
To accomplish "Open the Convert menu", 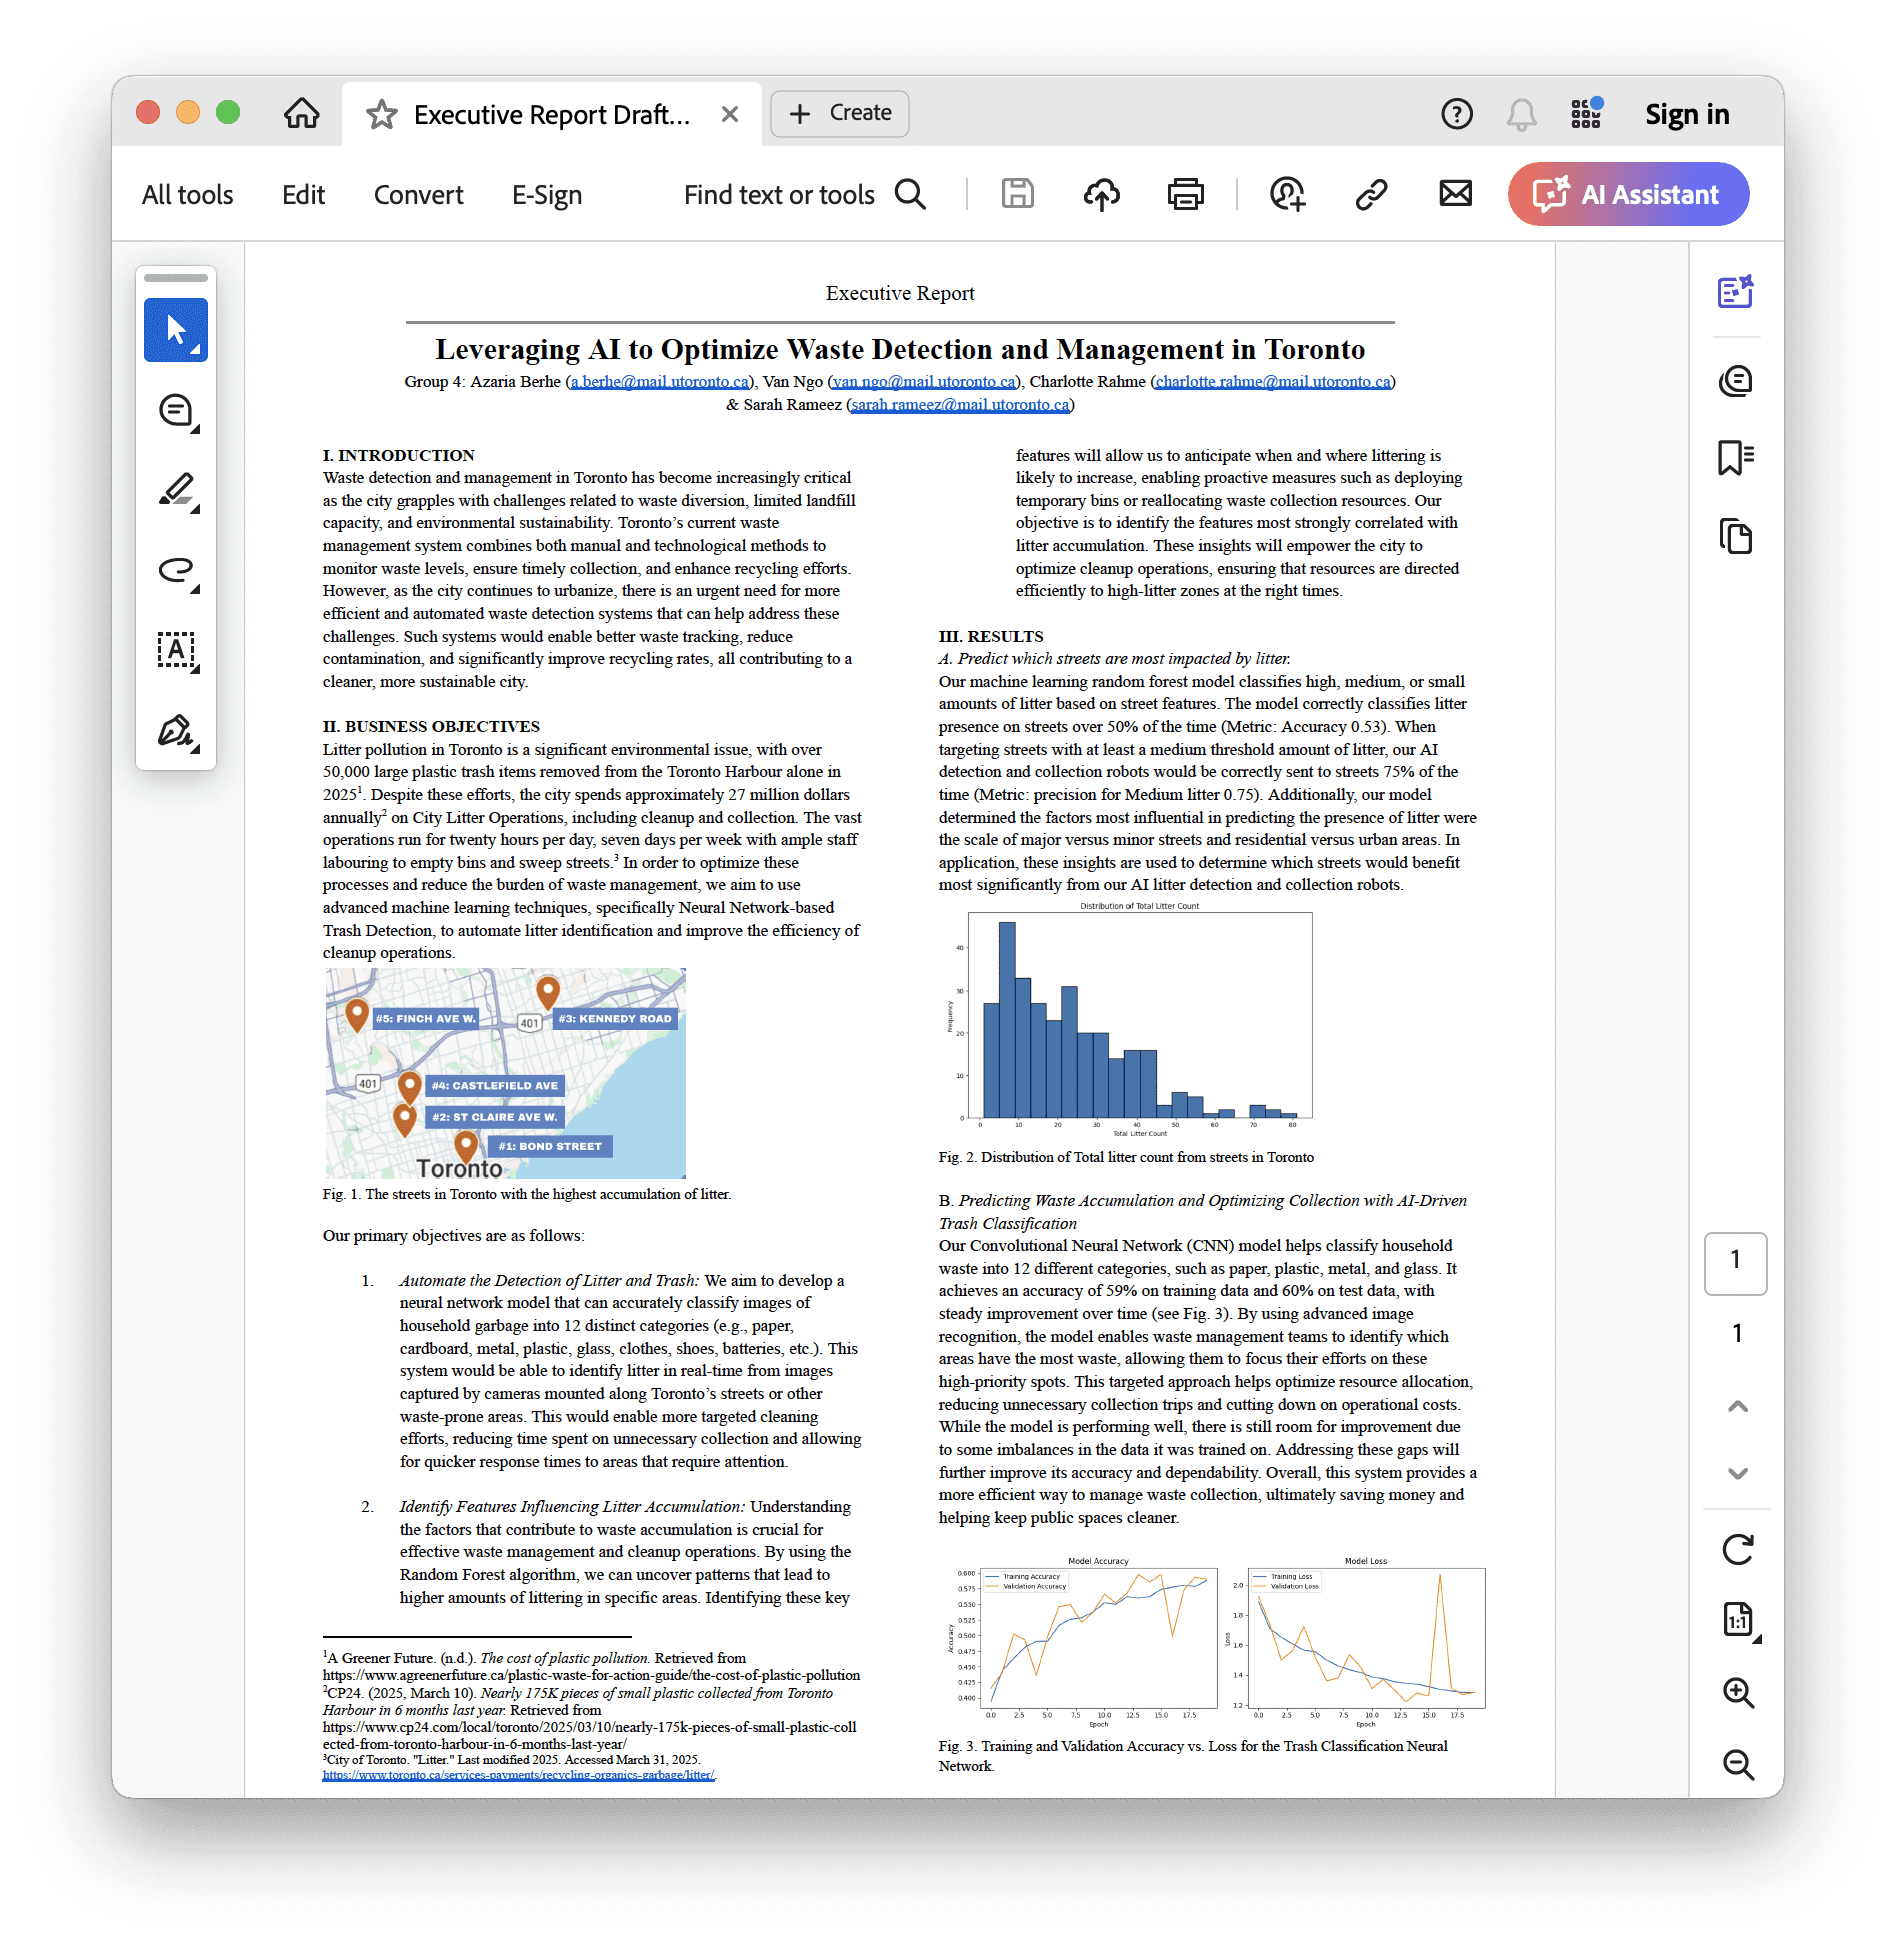I will [418, 194].
